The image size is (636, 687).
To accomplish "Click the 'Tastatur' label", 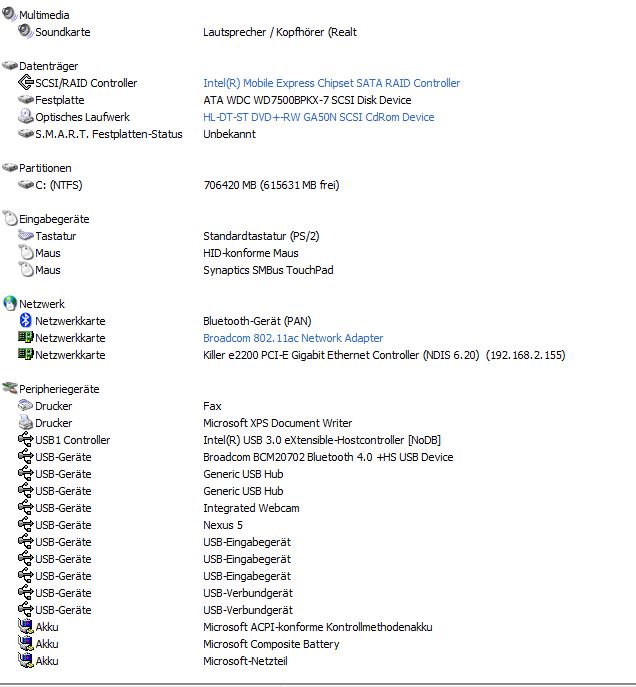I will tap(56, 236).
